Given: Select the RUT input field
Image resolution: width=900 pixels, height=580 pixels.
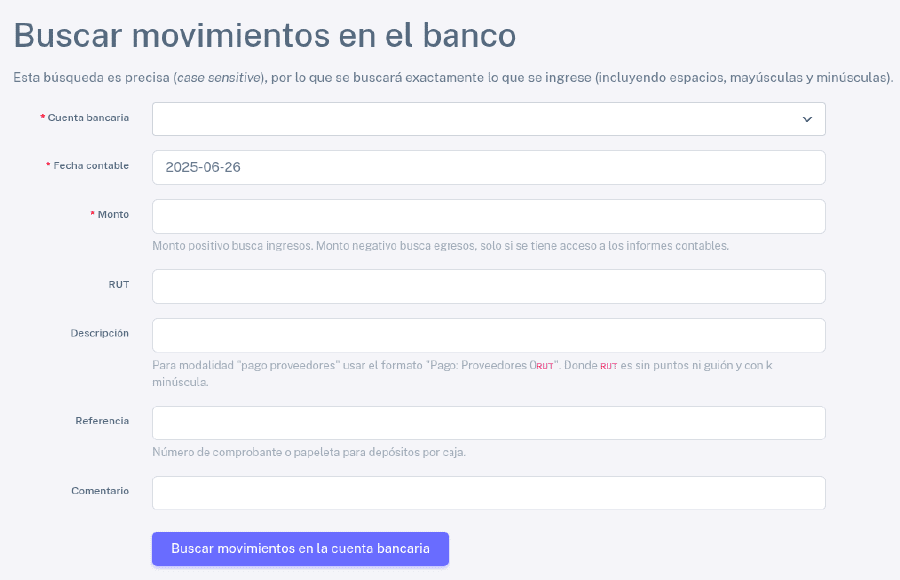Looking at the screenshot, I should coord(488,286).
